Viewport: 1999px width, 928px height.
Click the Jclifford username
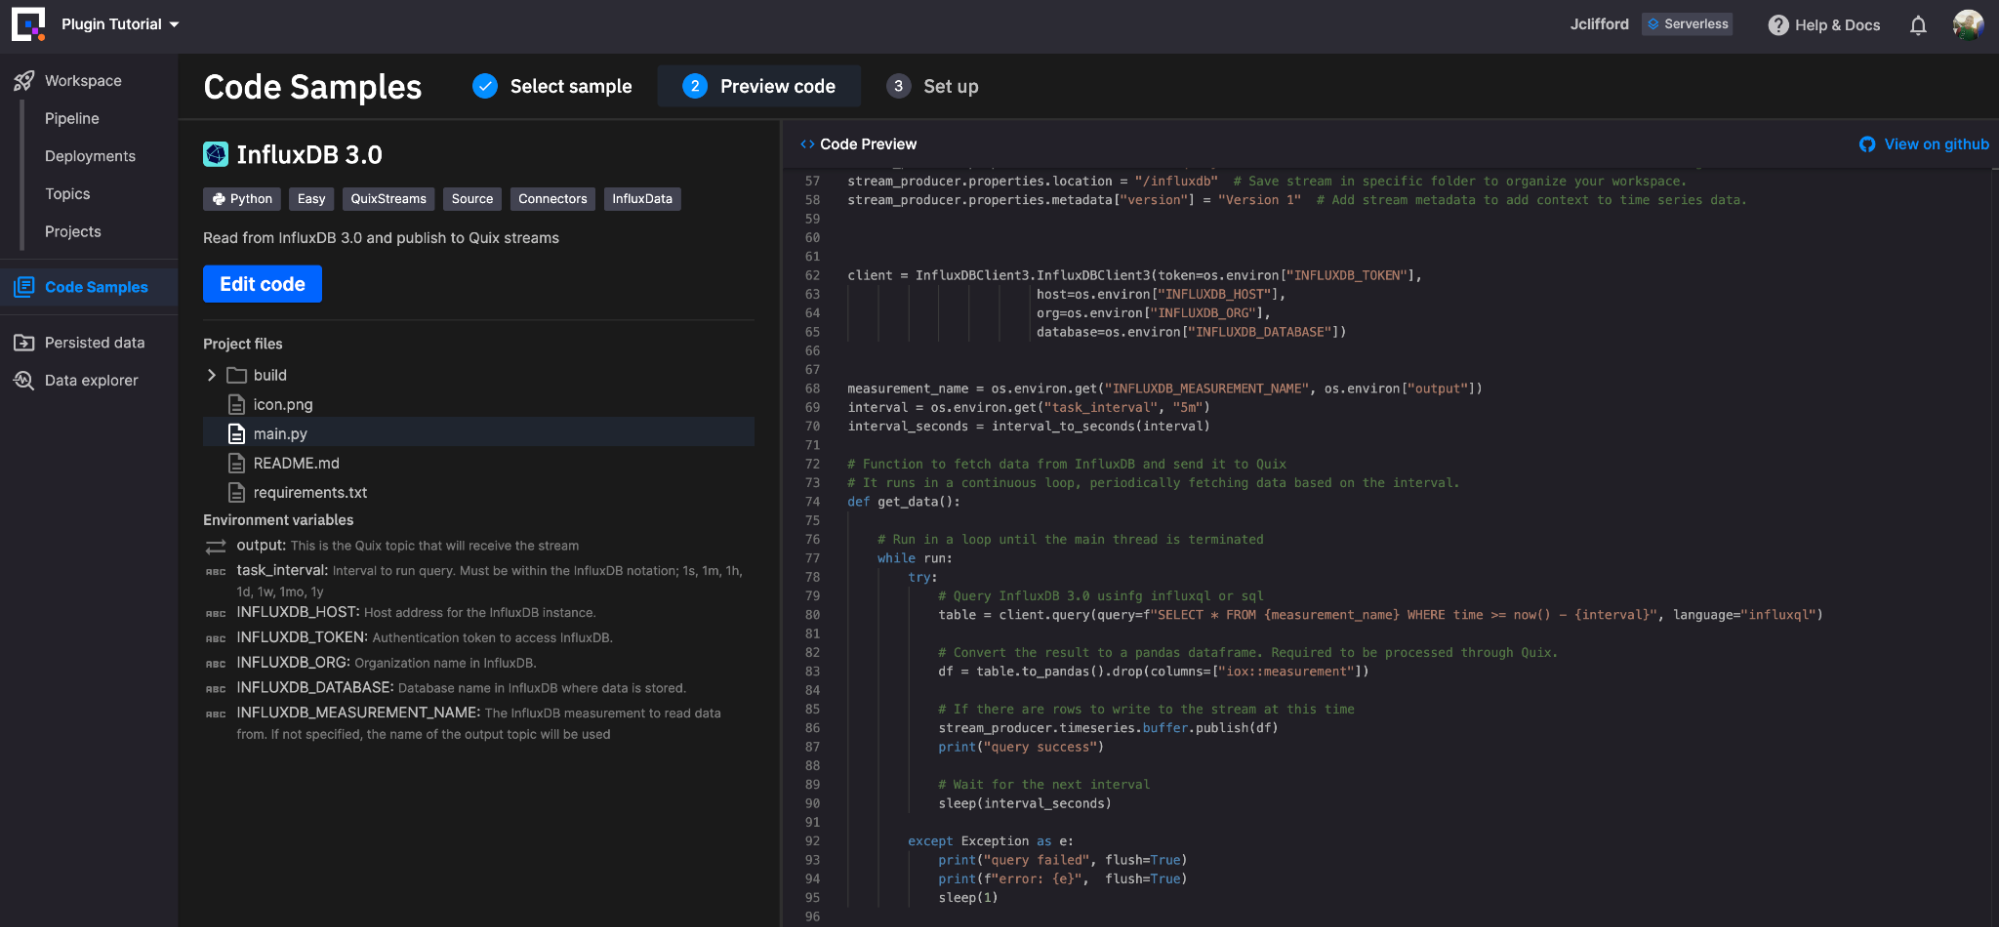click(1599, 24)
